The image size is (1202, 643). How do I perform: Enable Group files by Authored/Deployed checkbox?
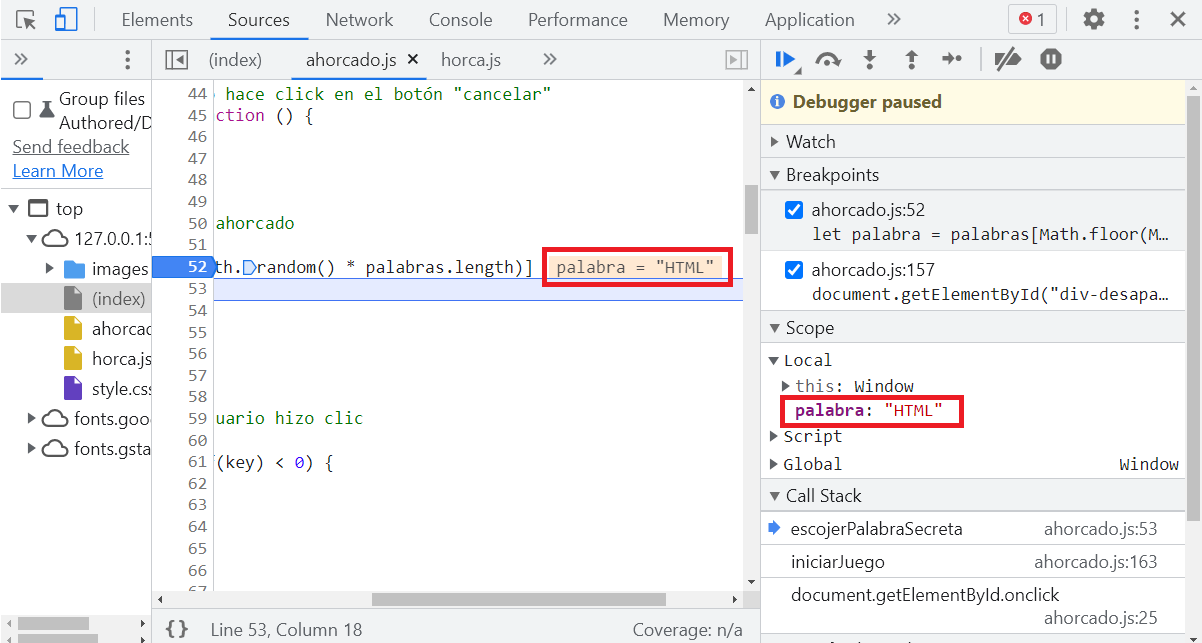22,110
